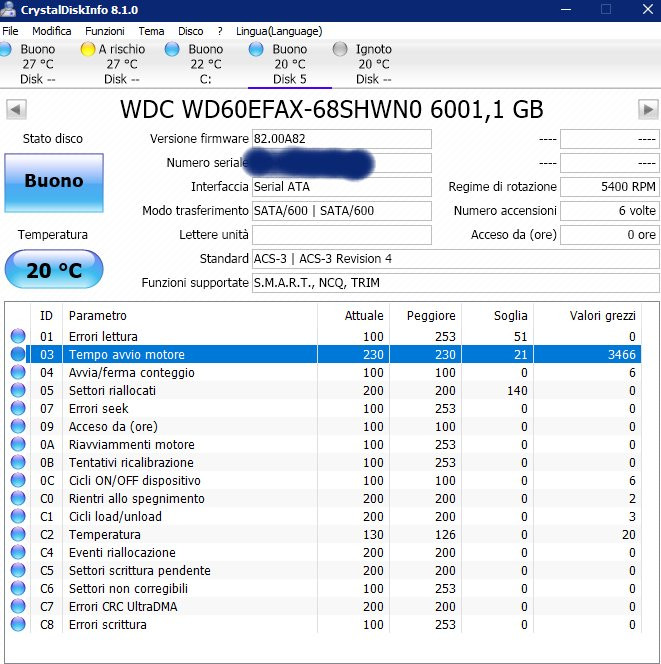Click the Numero accensioni 6 volte field
Viewport: 661px width, 664px height.
coord(609,211)
